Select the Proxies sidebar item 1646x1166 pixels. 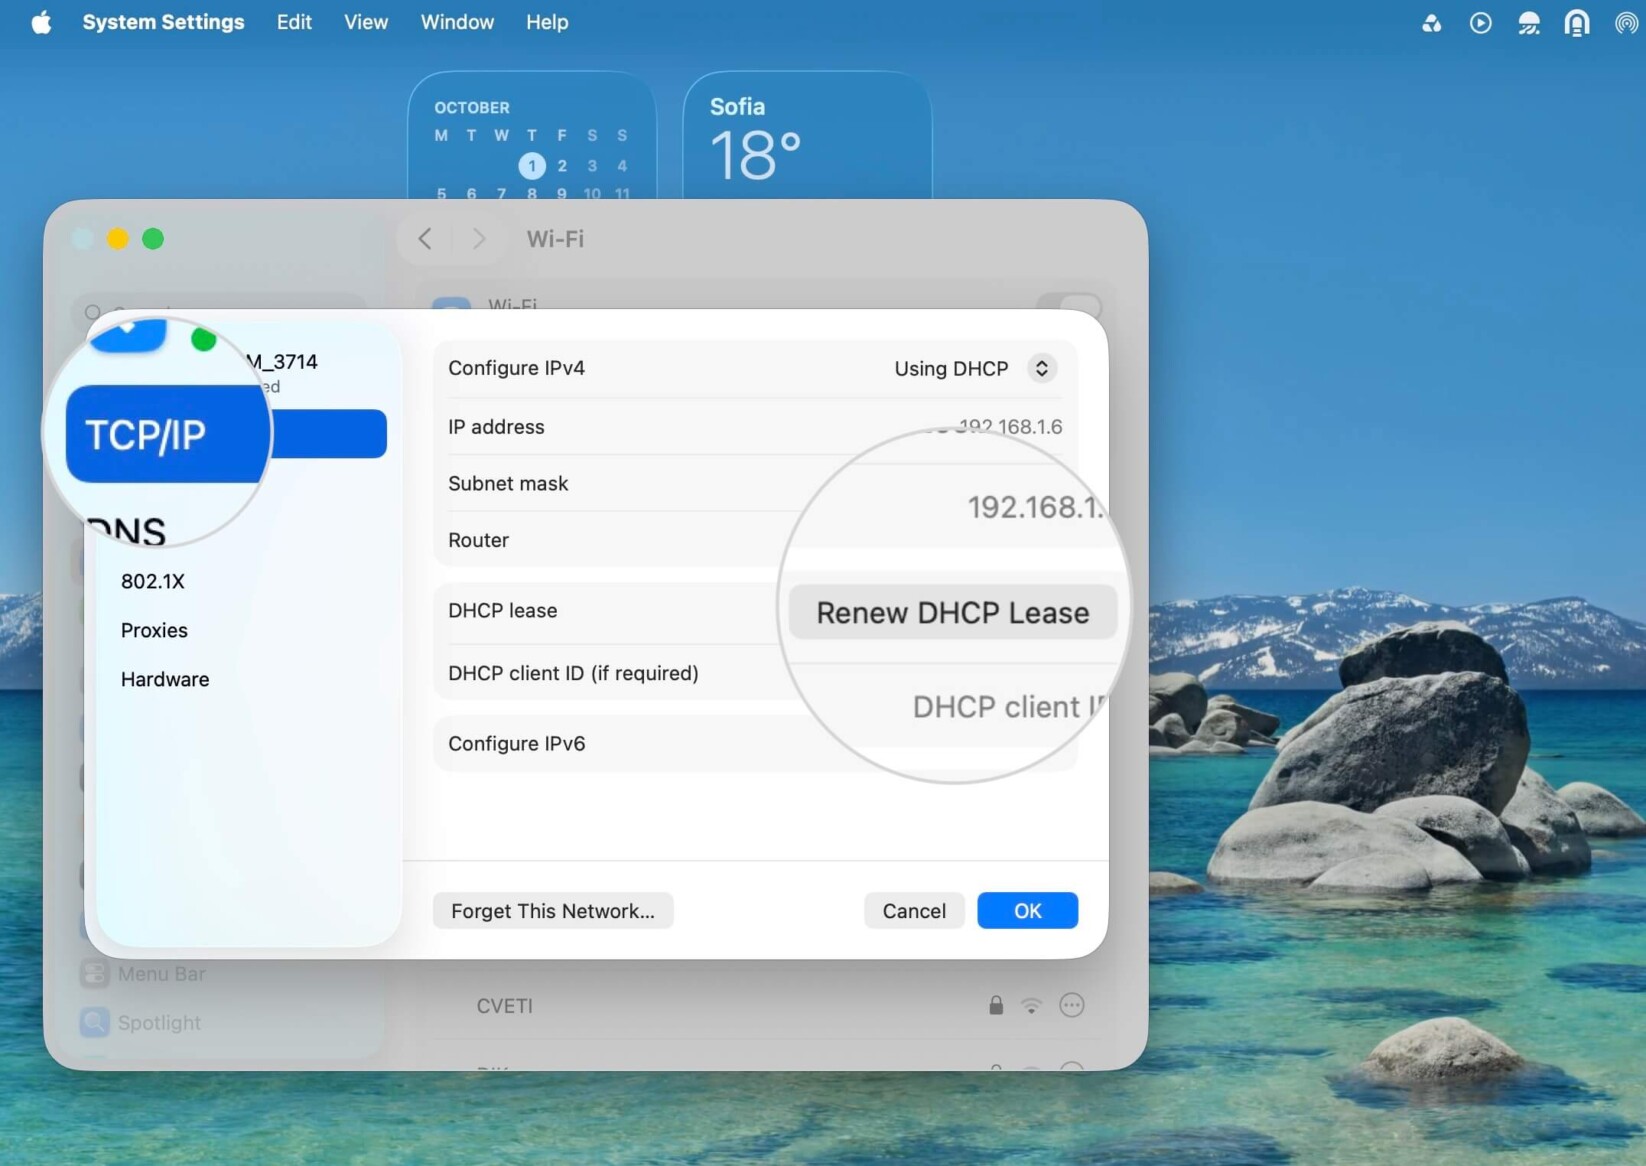click(154, 630)
